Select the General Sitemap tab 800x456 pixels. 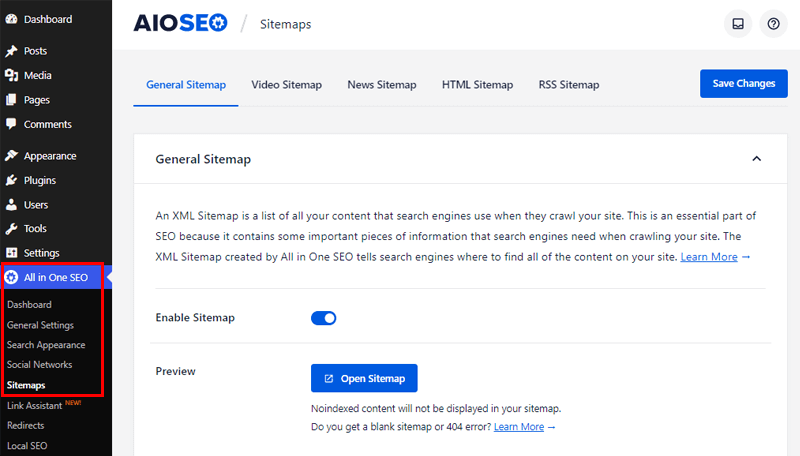click(x=186, y=85)
